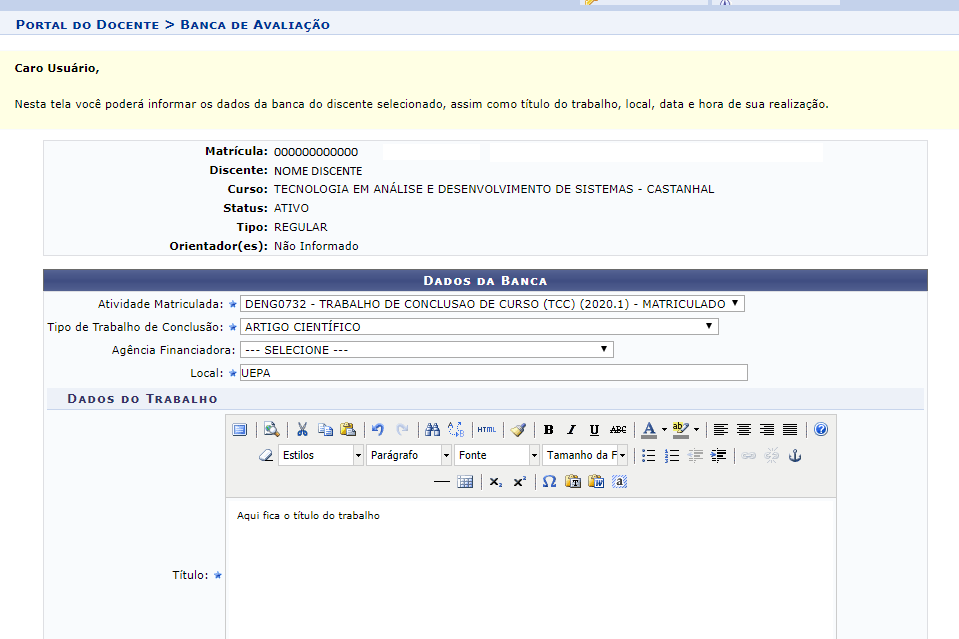The image size is (959, 639).
Task: Open the text color picker arrow
Action: click(x=664, y=430)
